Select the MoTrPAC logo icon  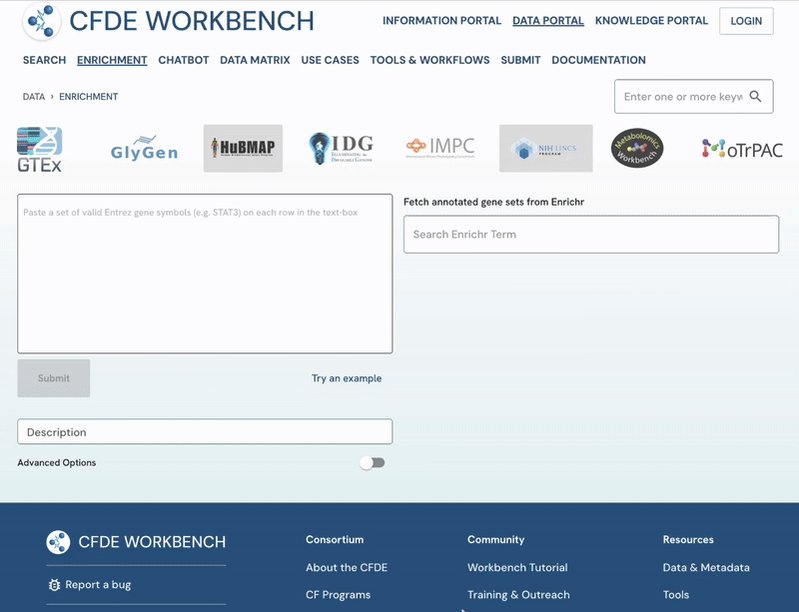pos(742,149)
